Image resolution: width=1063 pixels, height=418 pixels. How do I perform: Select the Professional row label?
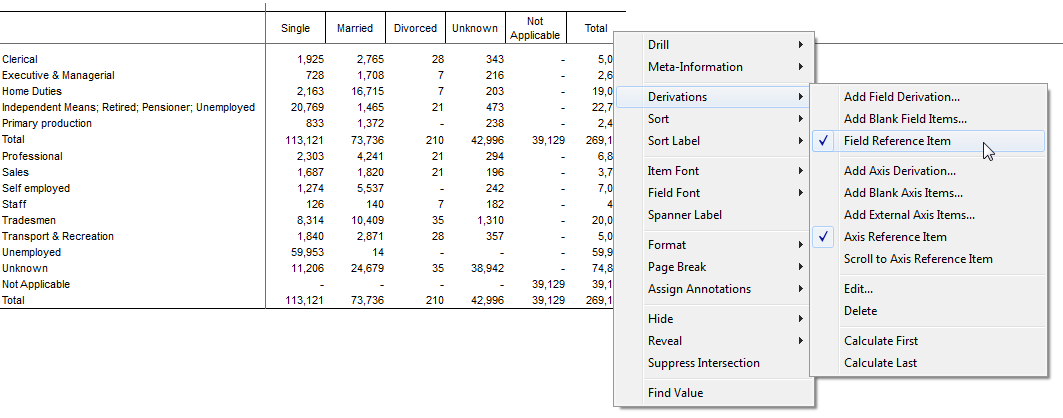(31, 156)
